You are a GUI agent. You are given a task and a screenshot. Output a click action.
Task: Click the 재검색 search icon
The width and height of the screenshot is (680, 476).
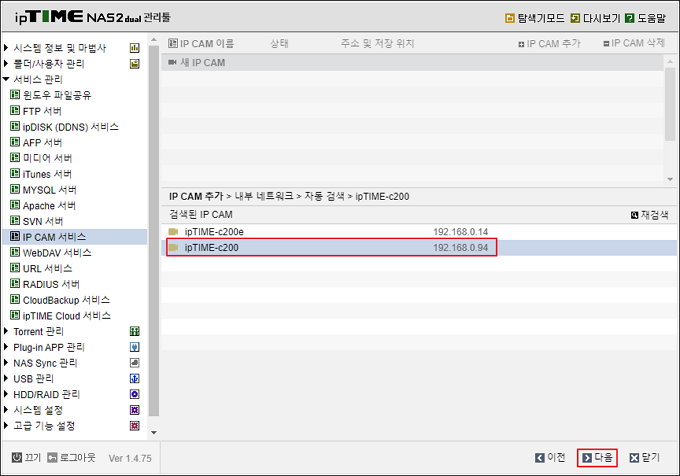634,215
